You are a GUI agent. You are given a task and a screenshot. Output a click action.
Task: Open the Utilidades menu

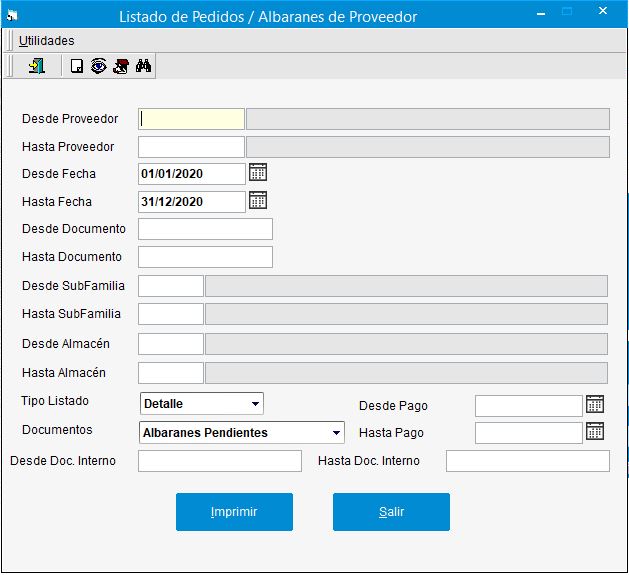click(x=47, y=41)
